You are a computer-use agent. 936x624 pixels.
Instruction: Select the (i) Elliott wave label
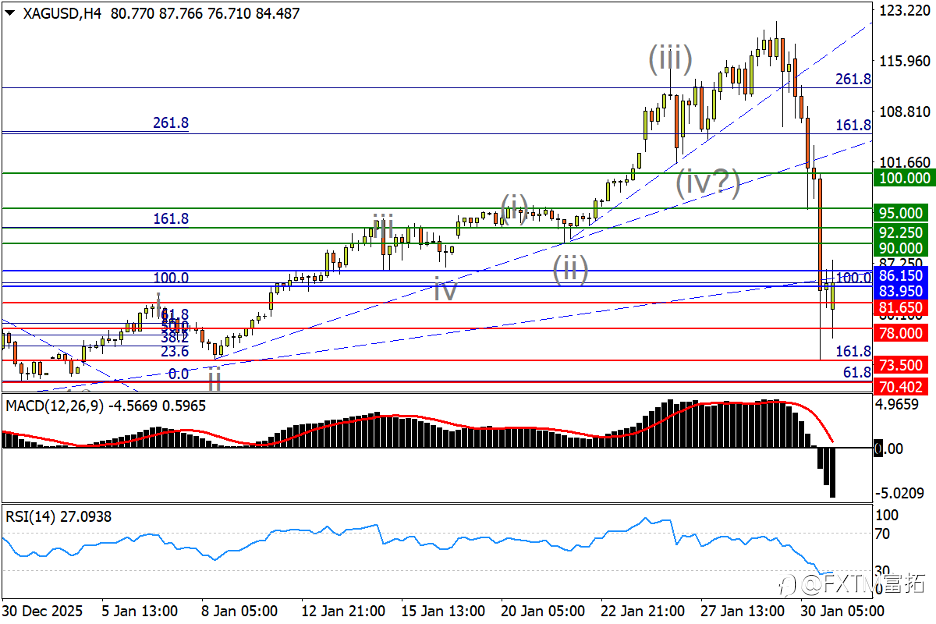pyautogui.click(x=514, y=207)
